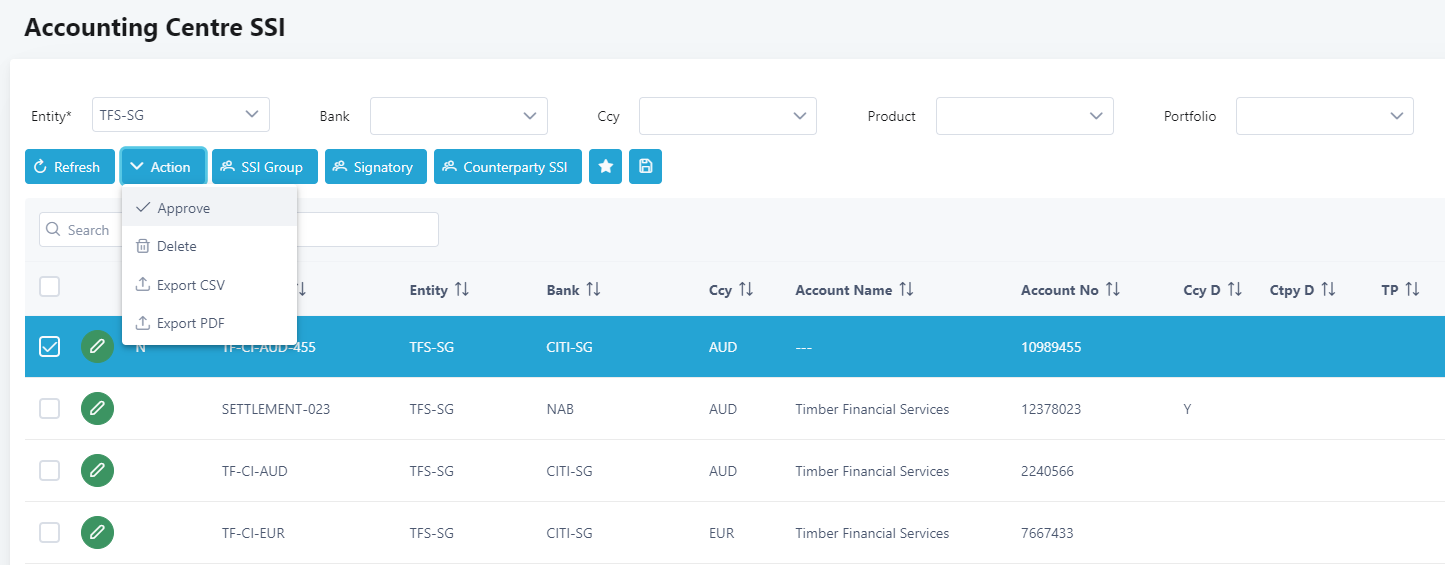The height and width of the screenshot is (565, 1445).
Task: Uncheck the selected TF-CI-AUD-455 row checkbox
Action: click(49, 347)
